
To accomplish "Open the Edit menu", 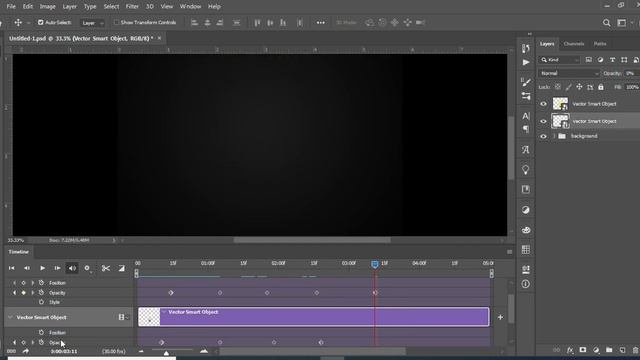I will tap(28, 7).
